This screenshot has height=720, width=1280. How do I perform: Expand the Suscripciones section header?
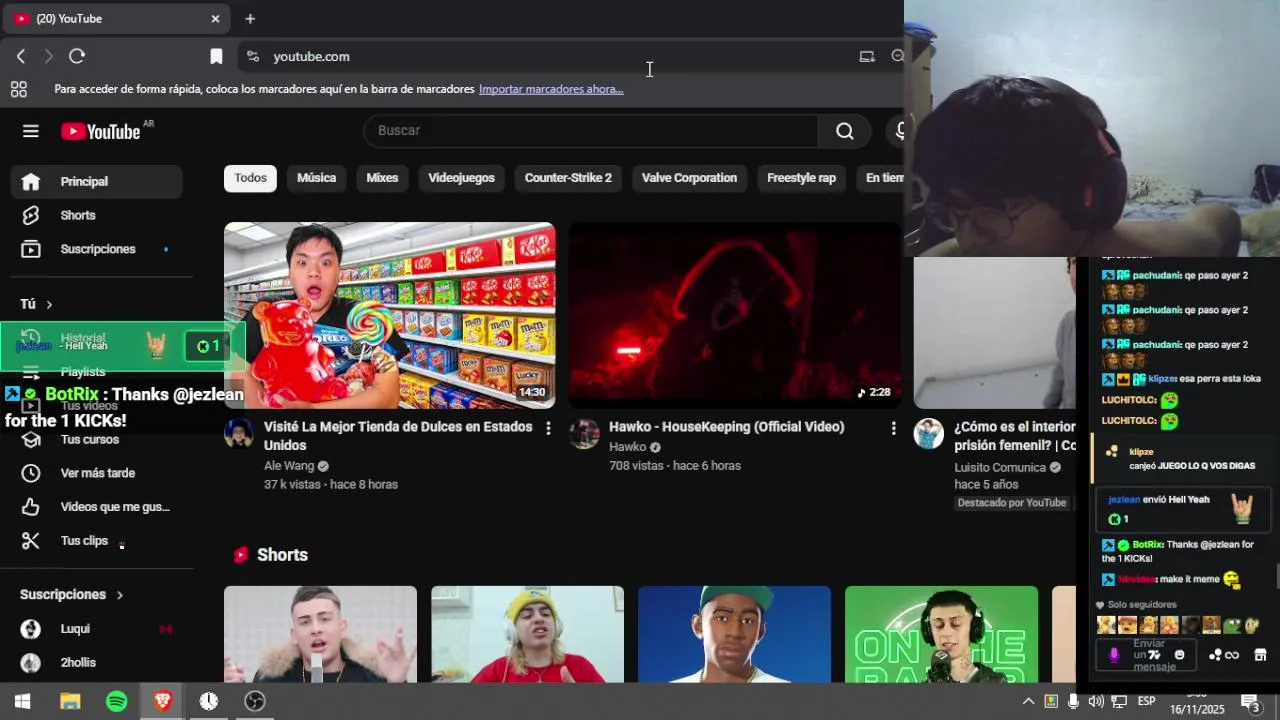click(72, 595)
